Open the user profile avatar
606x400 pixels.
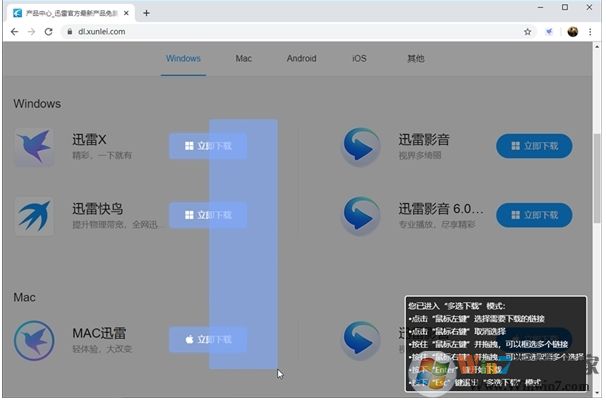pyautogui.click(x=573, y=32)
